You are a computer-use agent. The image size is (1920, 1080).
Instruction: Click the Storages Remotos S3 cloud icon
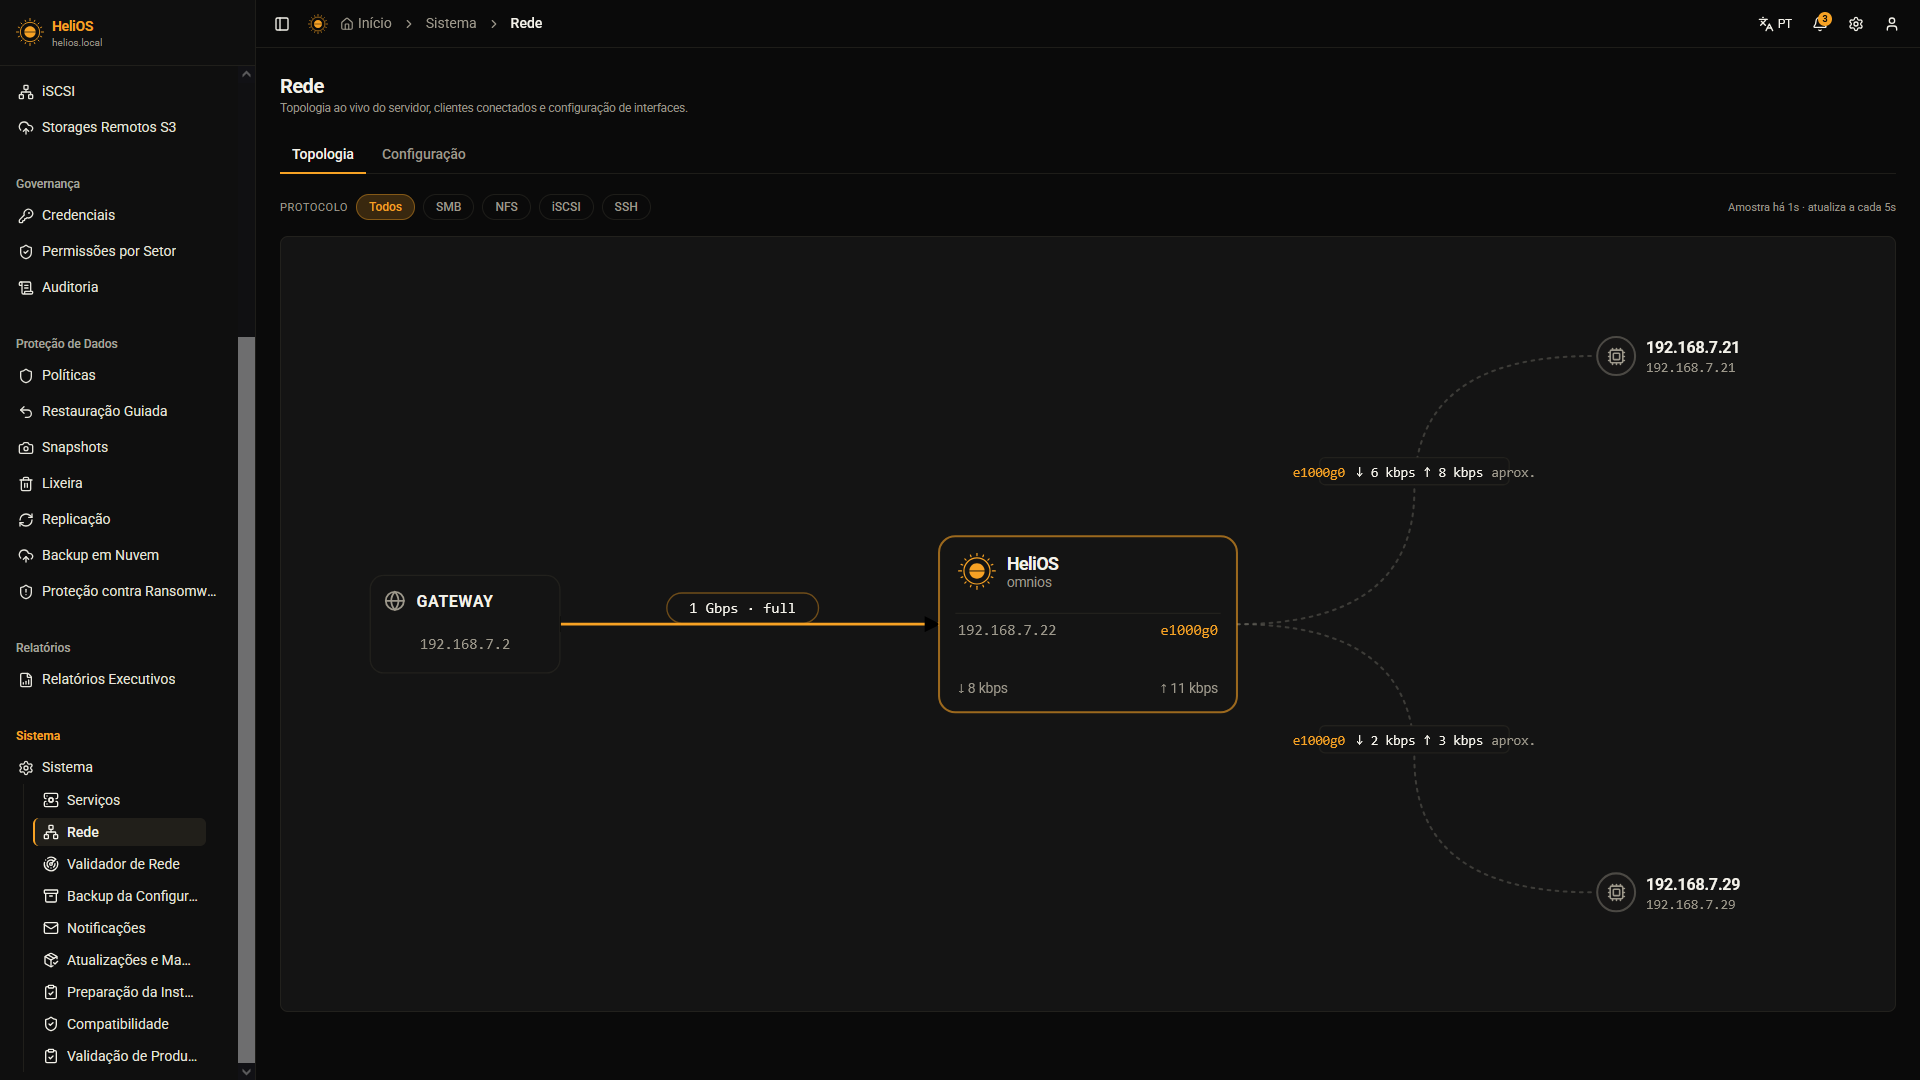coord(26,128)
